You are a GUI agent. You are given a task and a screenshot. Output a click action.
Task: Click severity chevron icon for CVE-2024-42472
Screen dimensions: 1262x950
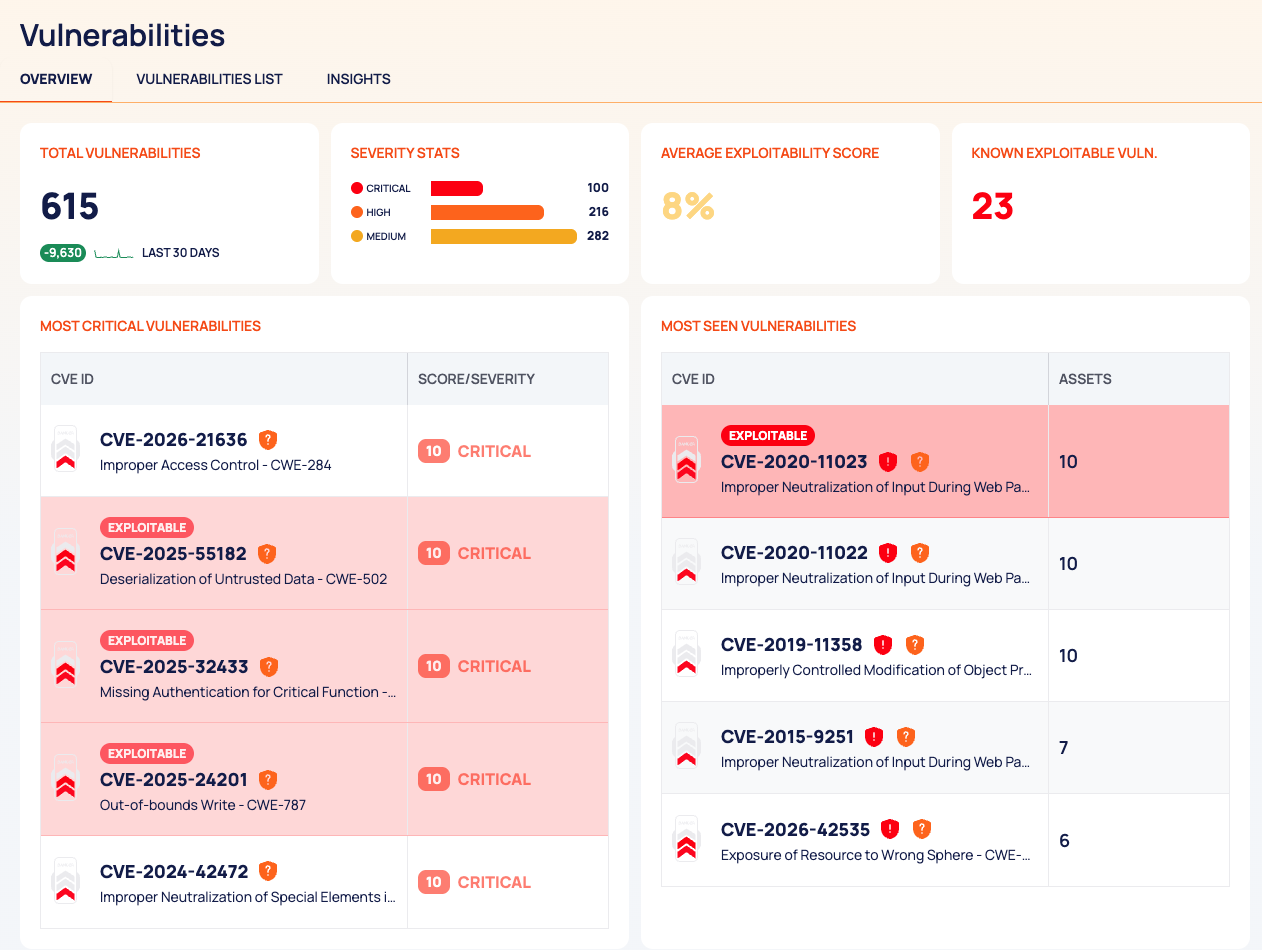65,882
